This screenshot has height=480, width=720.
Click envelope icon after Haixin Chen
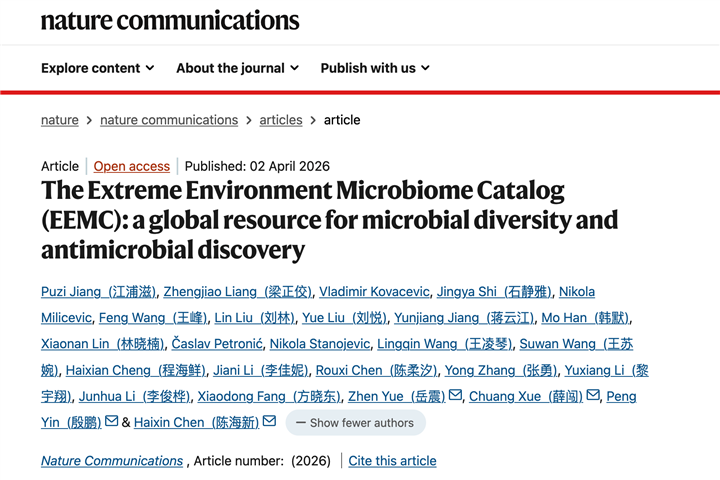pos(269,422)
